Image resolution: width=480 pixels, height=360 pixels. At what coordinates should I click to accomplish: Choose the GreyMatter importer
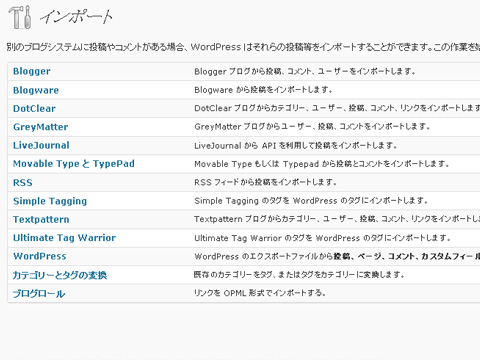pos(40,127)
